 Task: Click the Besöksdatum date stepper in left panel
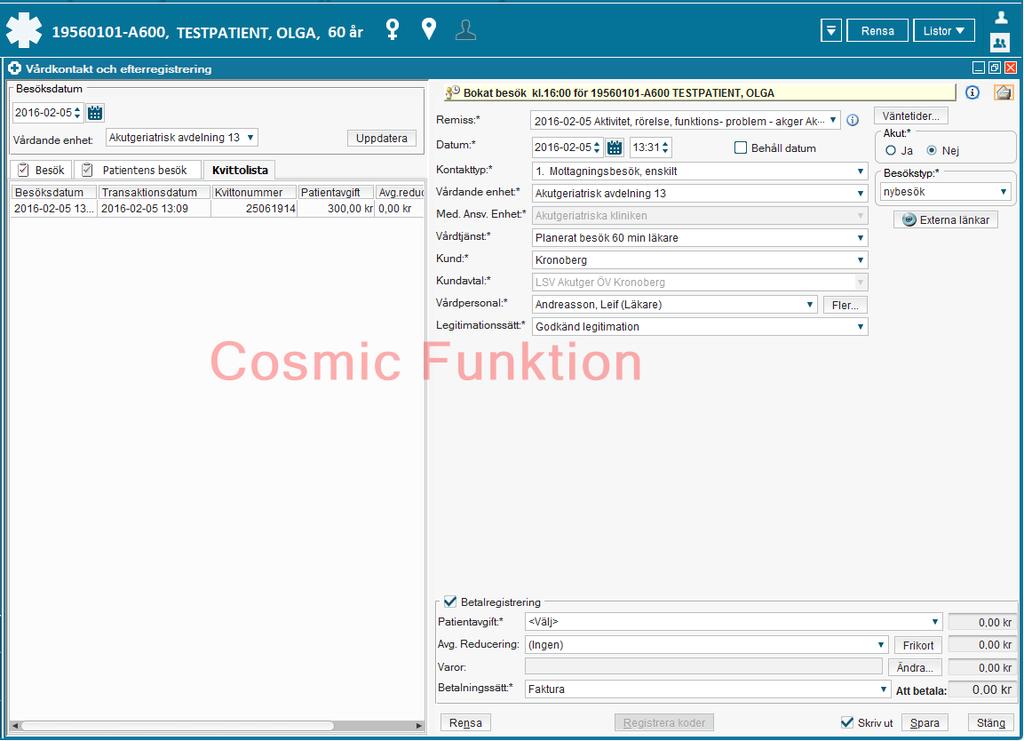point(77,113)
